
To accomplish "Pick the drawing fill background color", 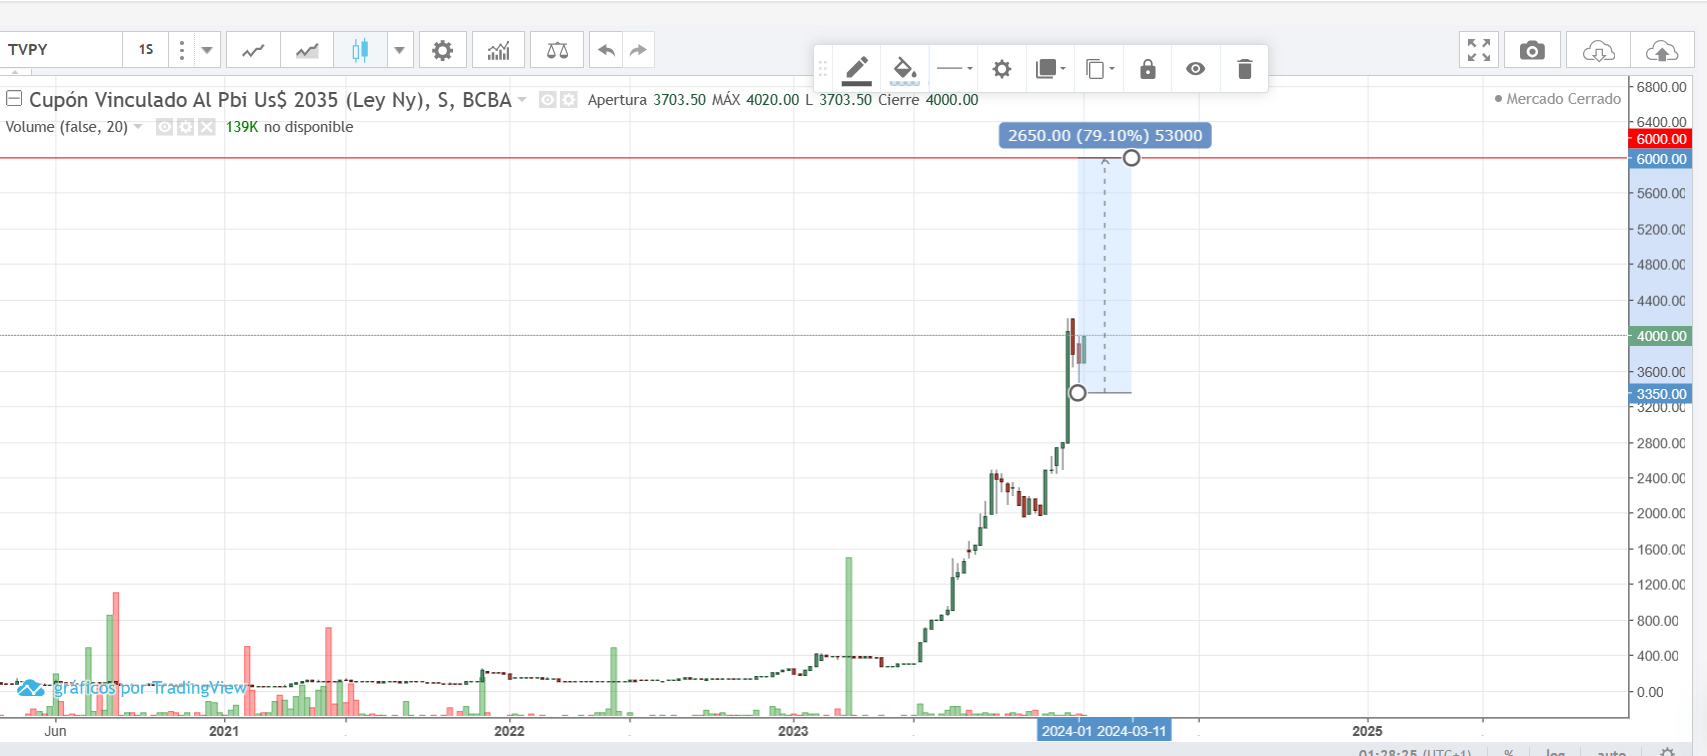I will [x=904, y=69].
